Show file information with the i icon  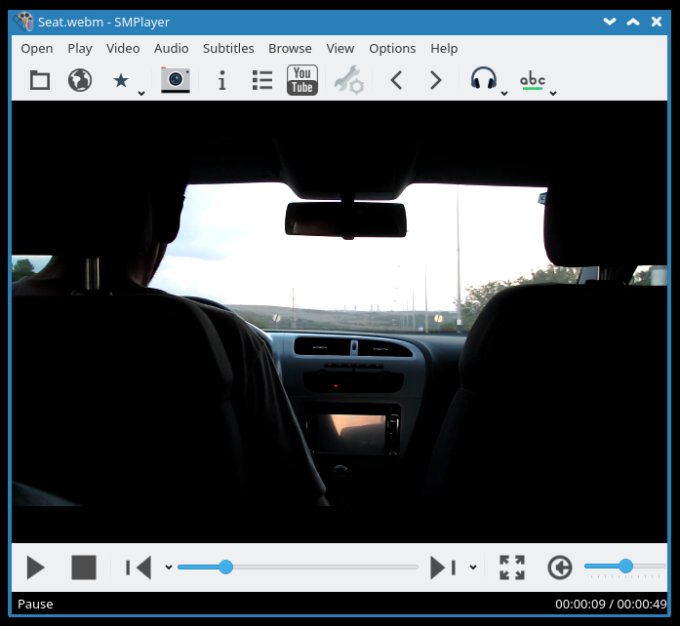[222, 81]
